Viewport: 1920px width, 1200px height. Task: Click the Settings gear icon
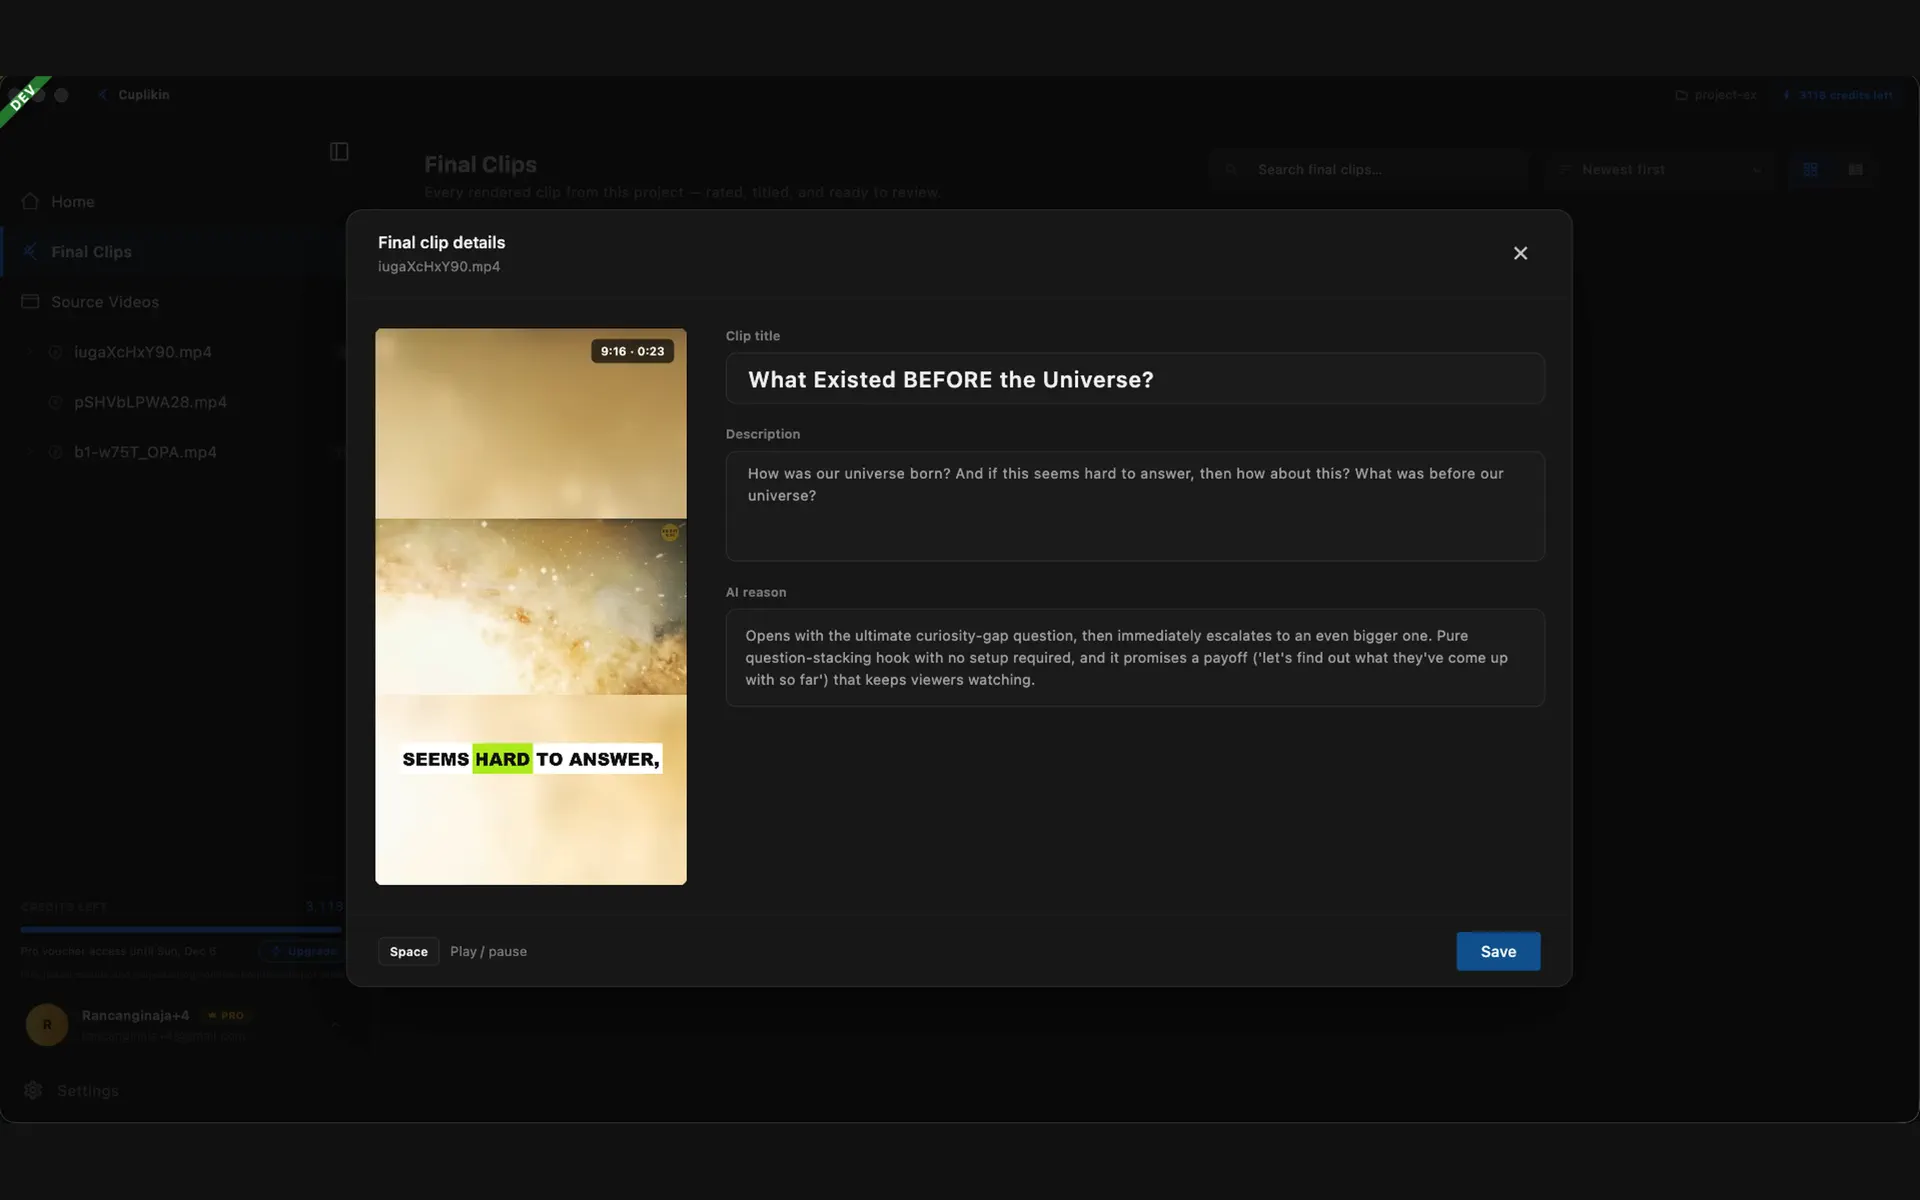[33, 1090]
